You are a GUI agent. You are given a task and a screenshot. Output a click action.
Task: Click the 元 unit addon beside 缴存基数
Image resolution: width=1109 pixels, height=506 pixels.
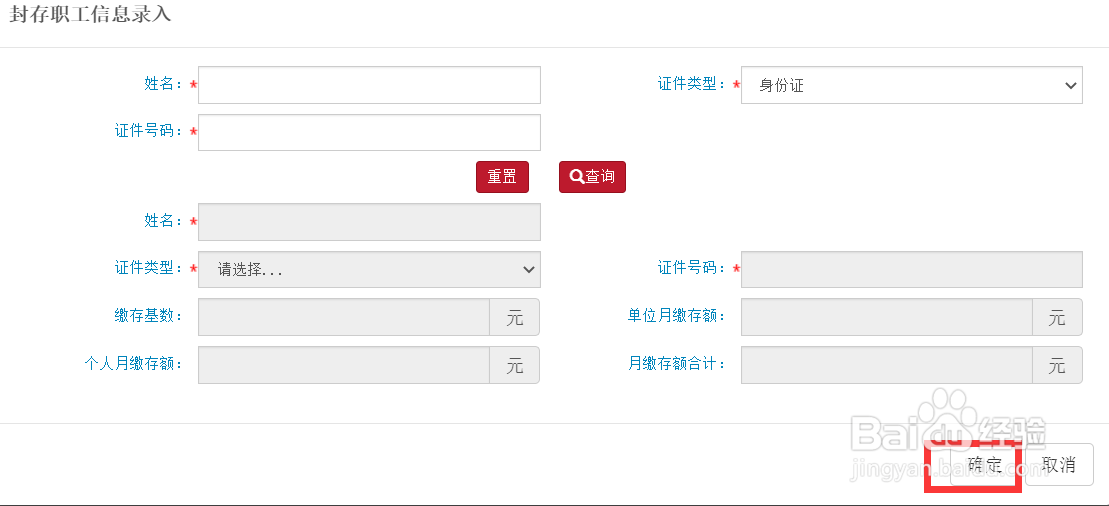click(515, 317)
